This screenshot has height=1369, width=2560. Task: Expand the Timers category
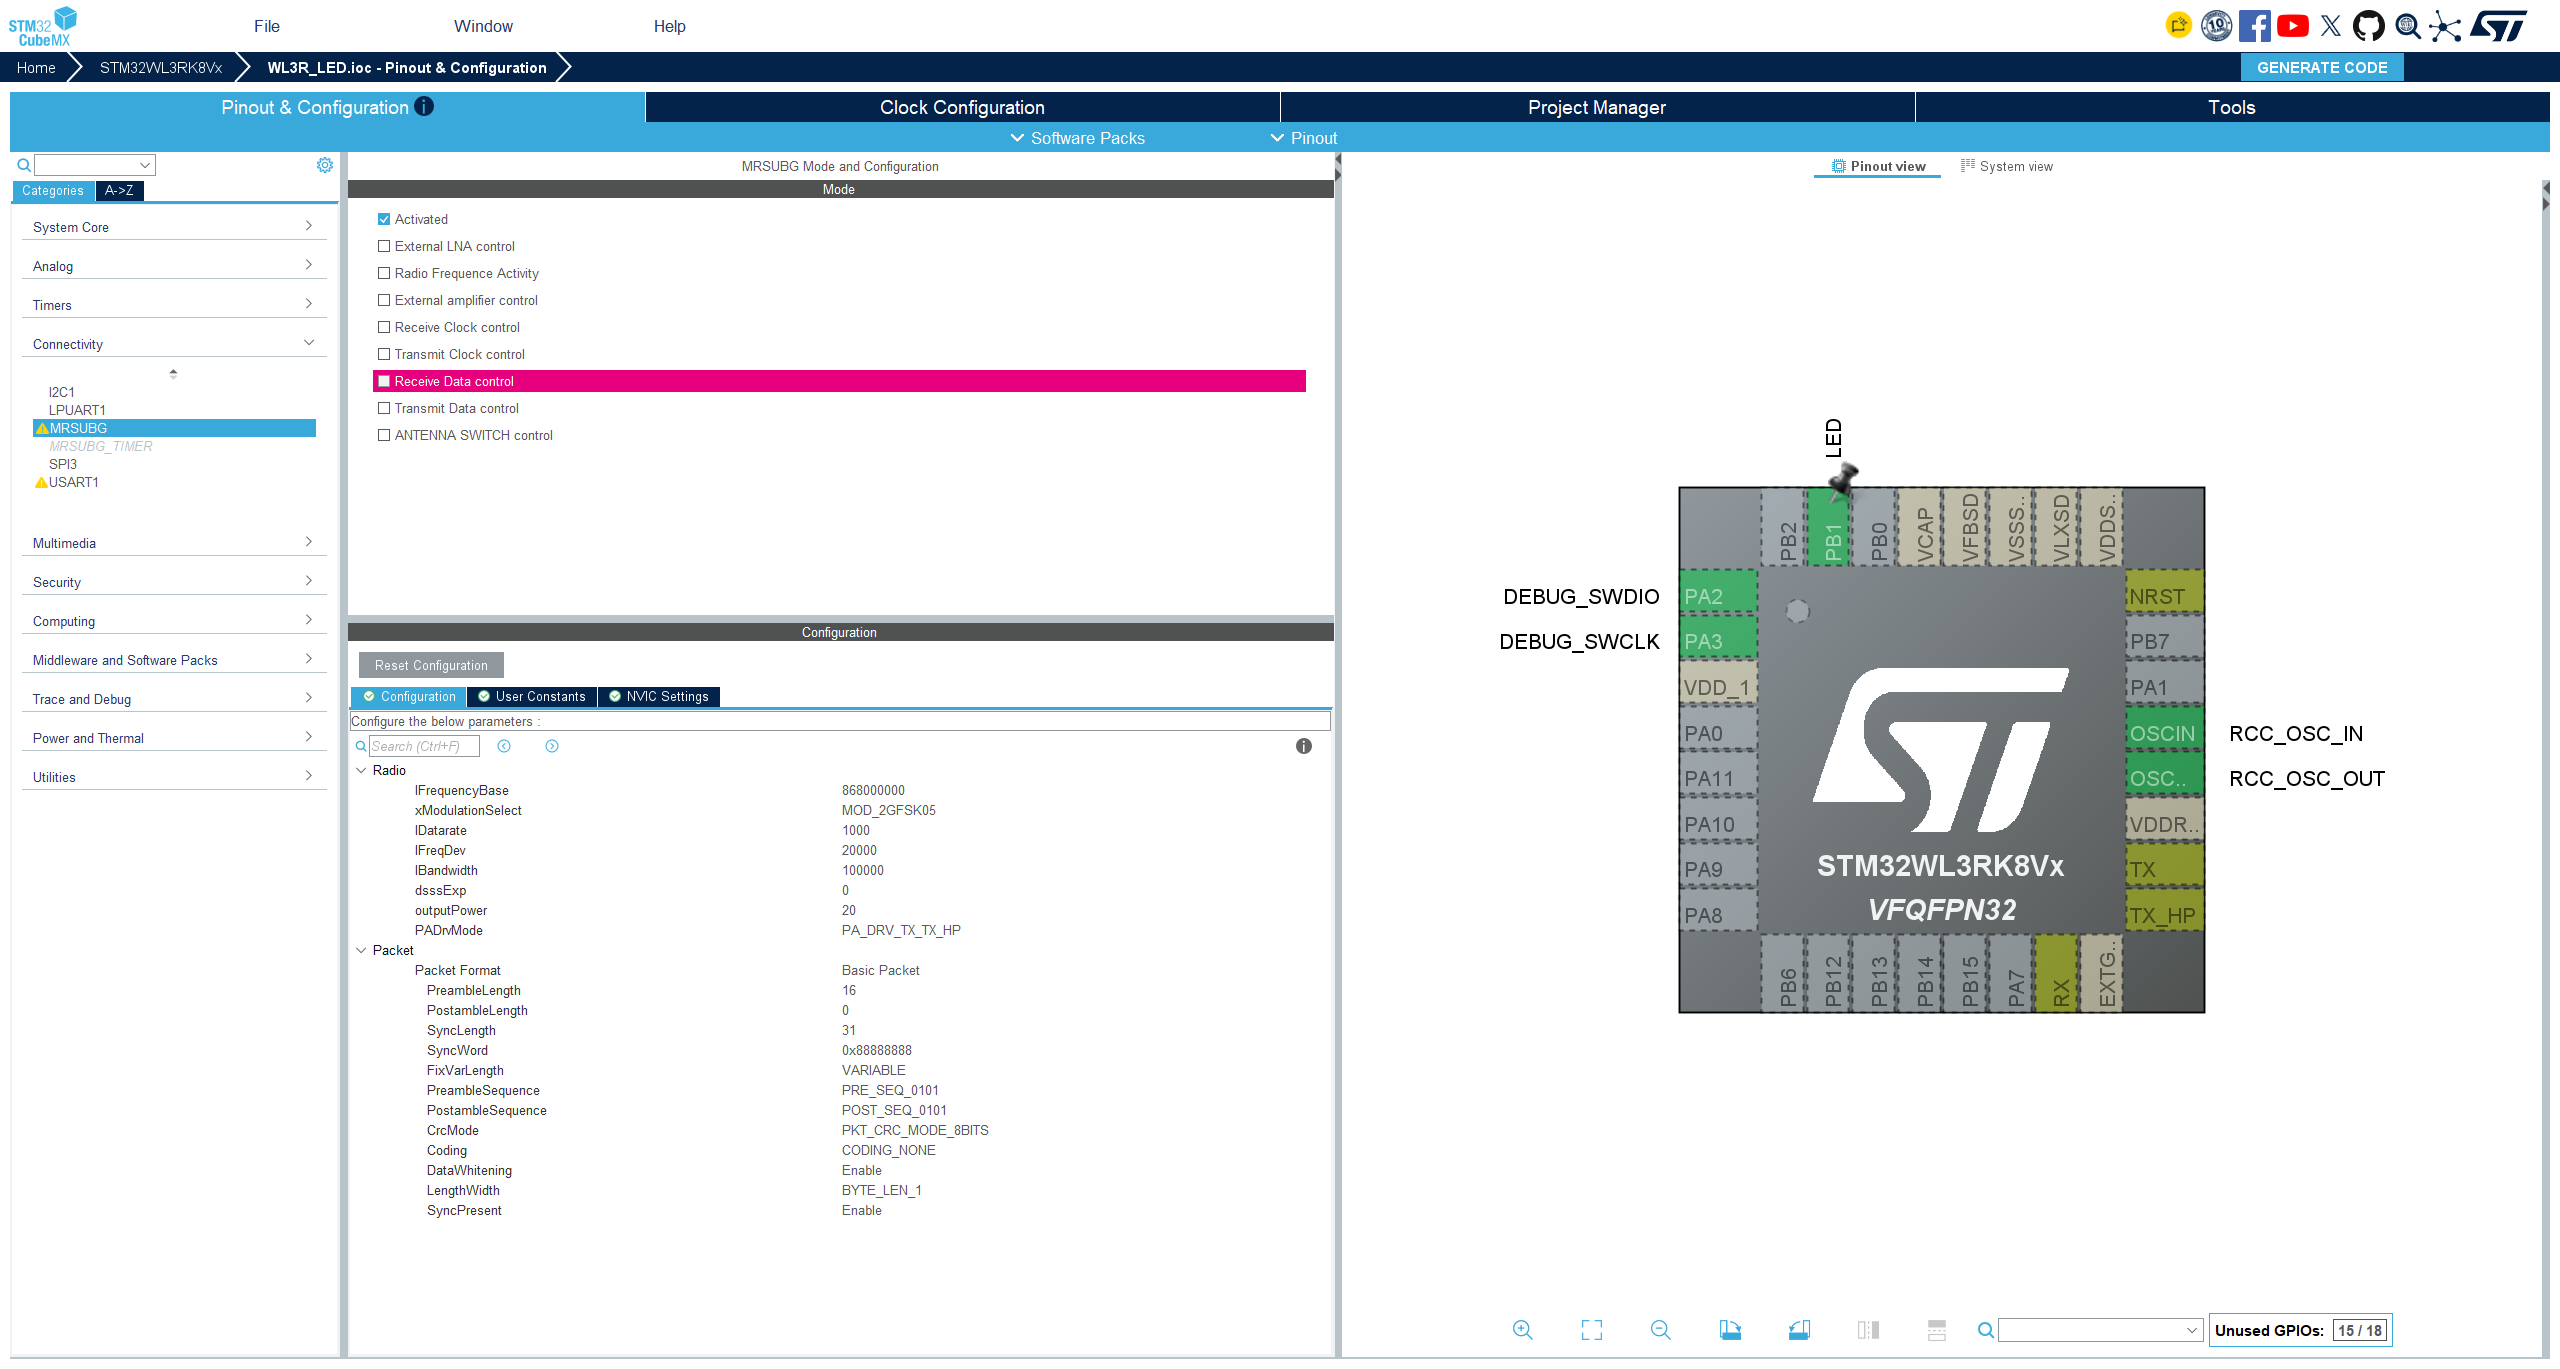click(x=173, y=305)
